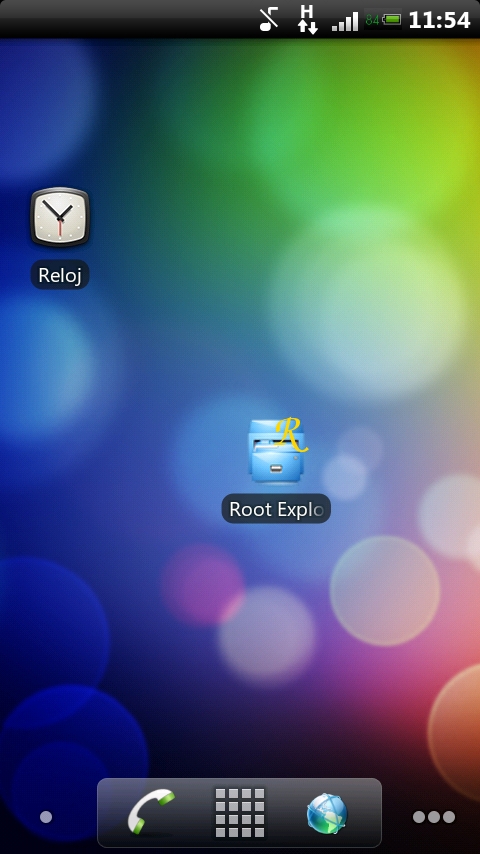480x854 pixels.
Task: Tap the 11:54 status bar clock
Action: [439, 21]
